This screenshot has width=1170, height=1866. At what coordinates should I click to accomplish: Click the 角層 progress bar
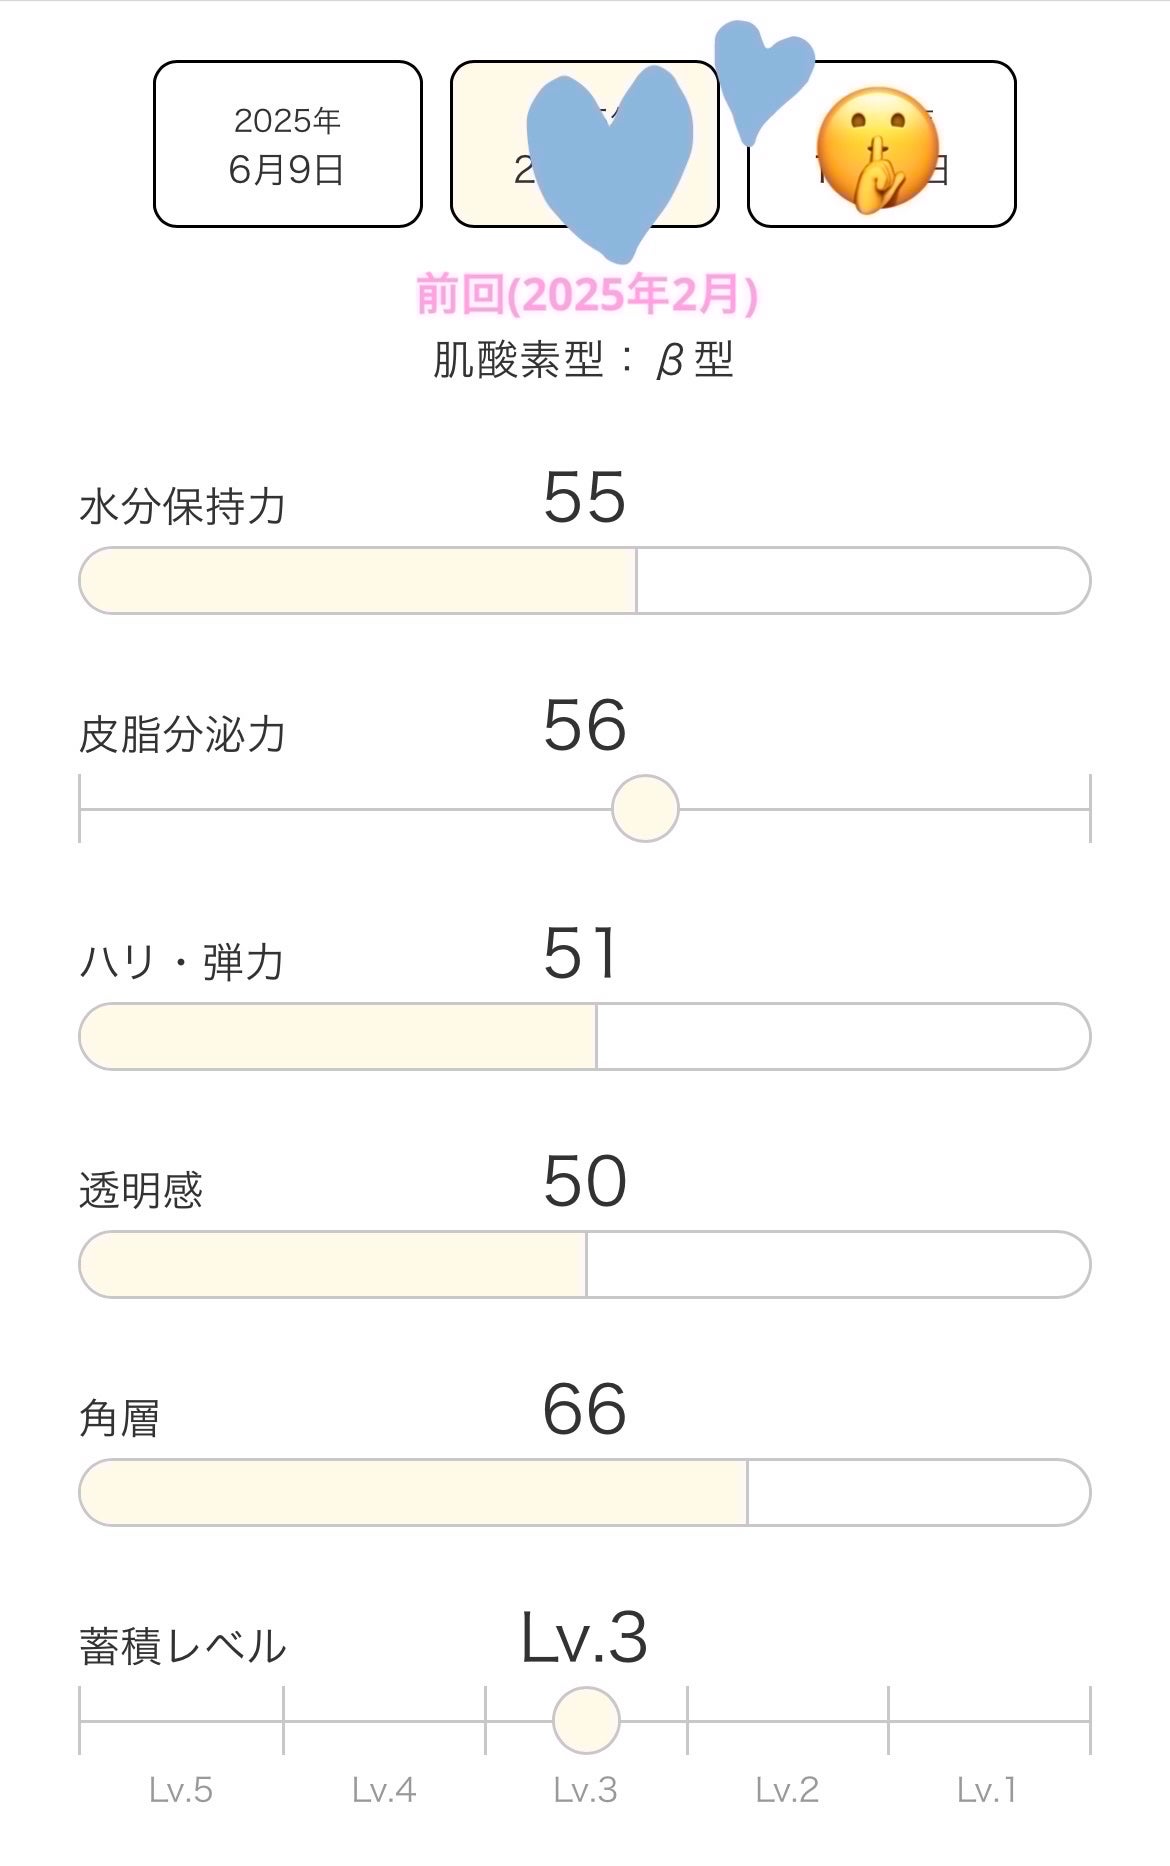[584, 1492]
